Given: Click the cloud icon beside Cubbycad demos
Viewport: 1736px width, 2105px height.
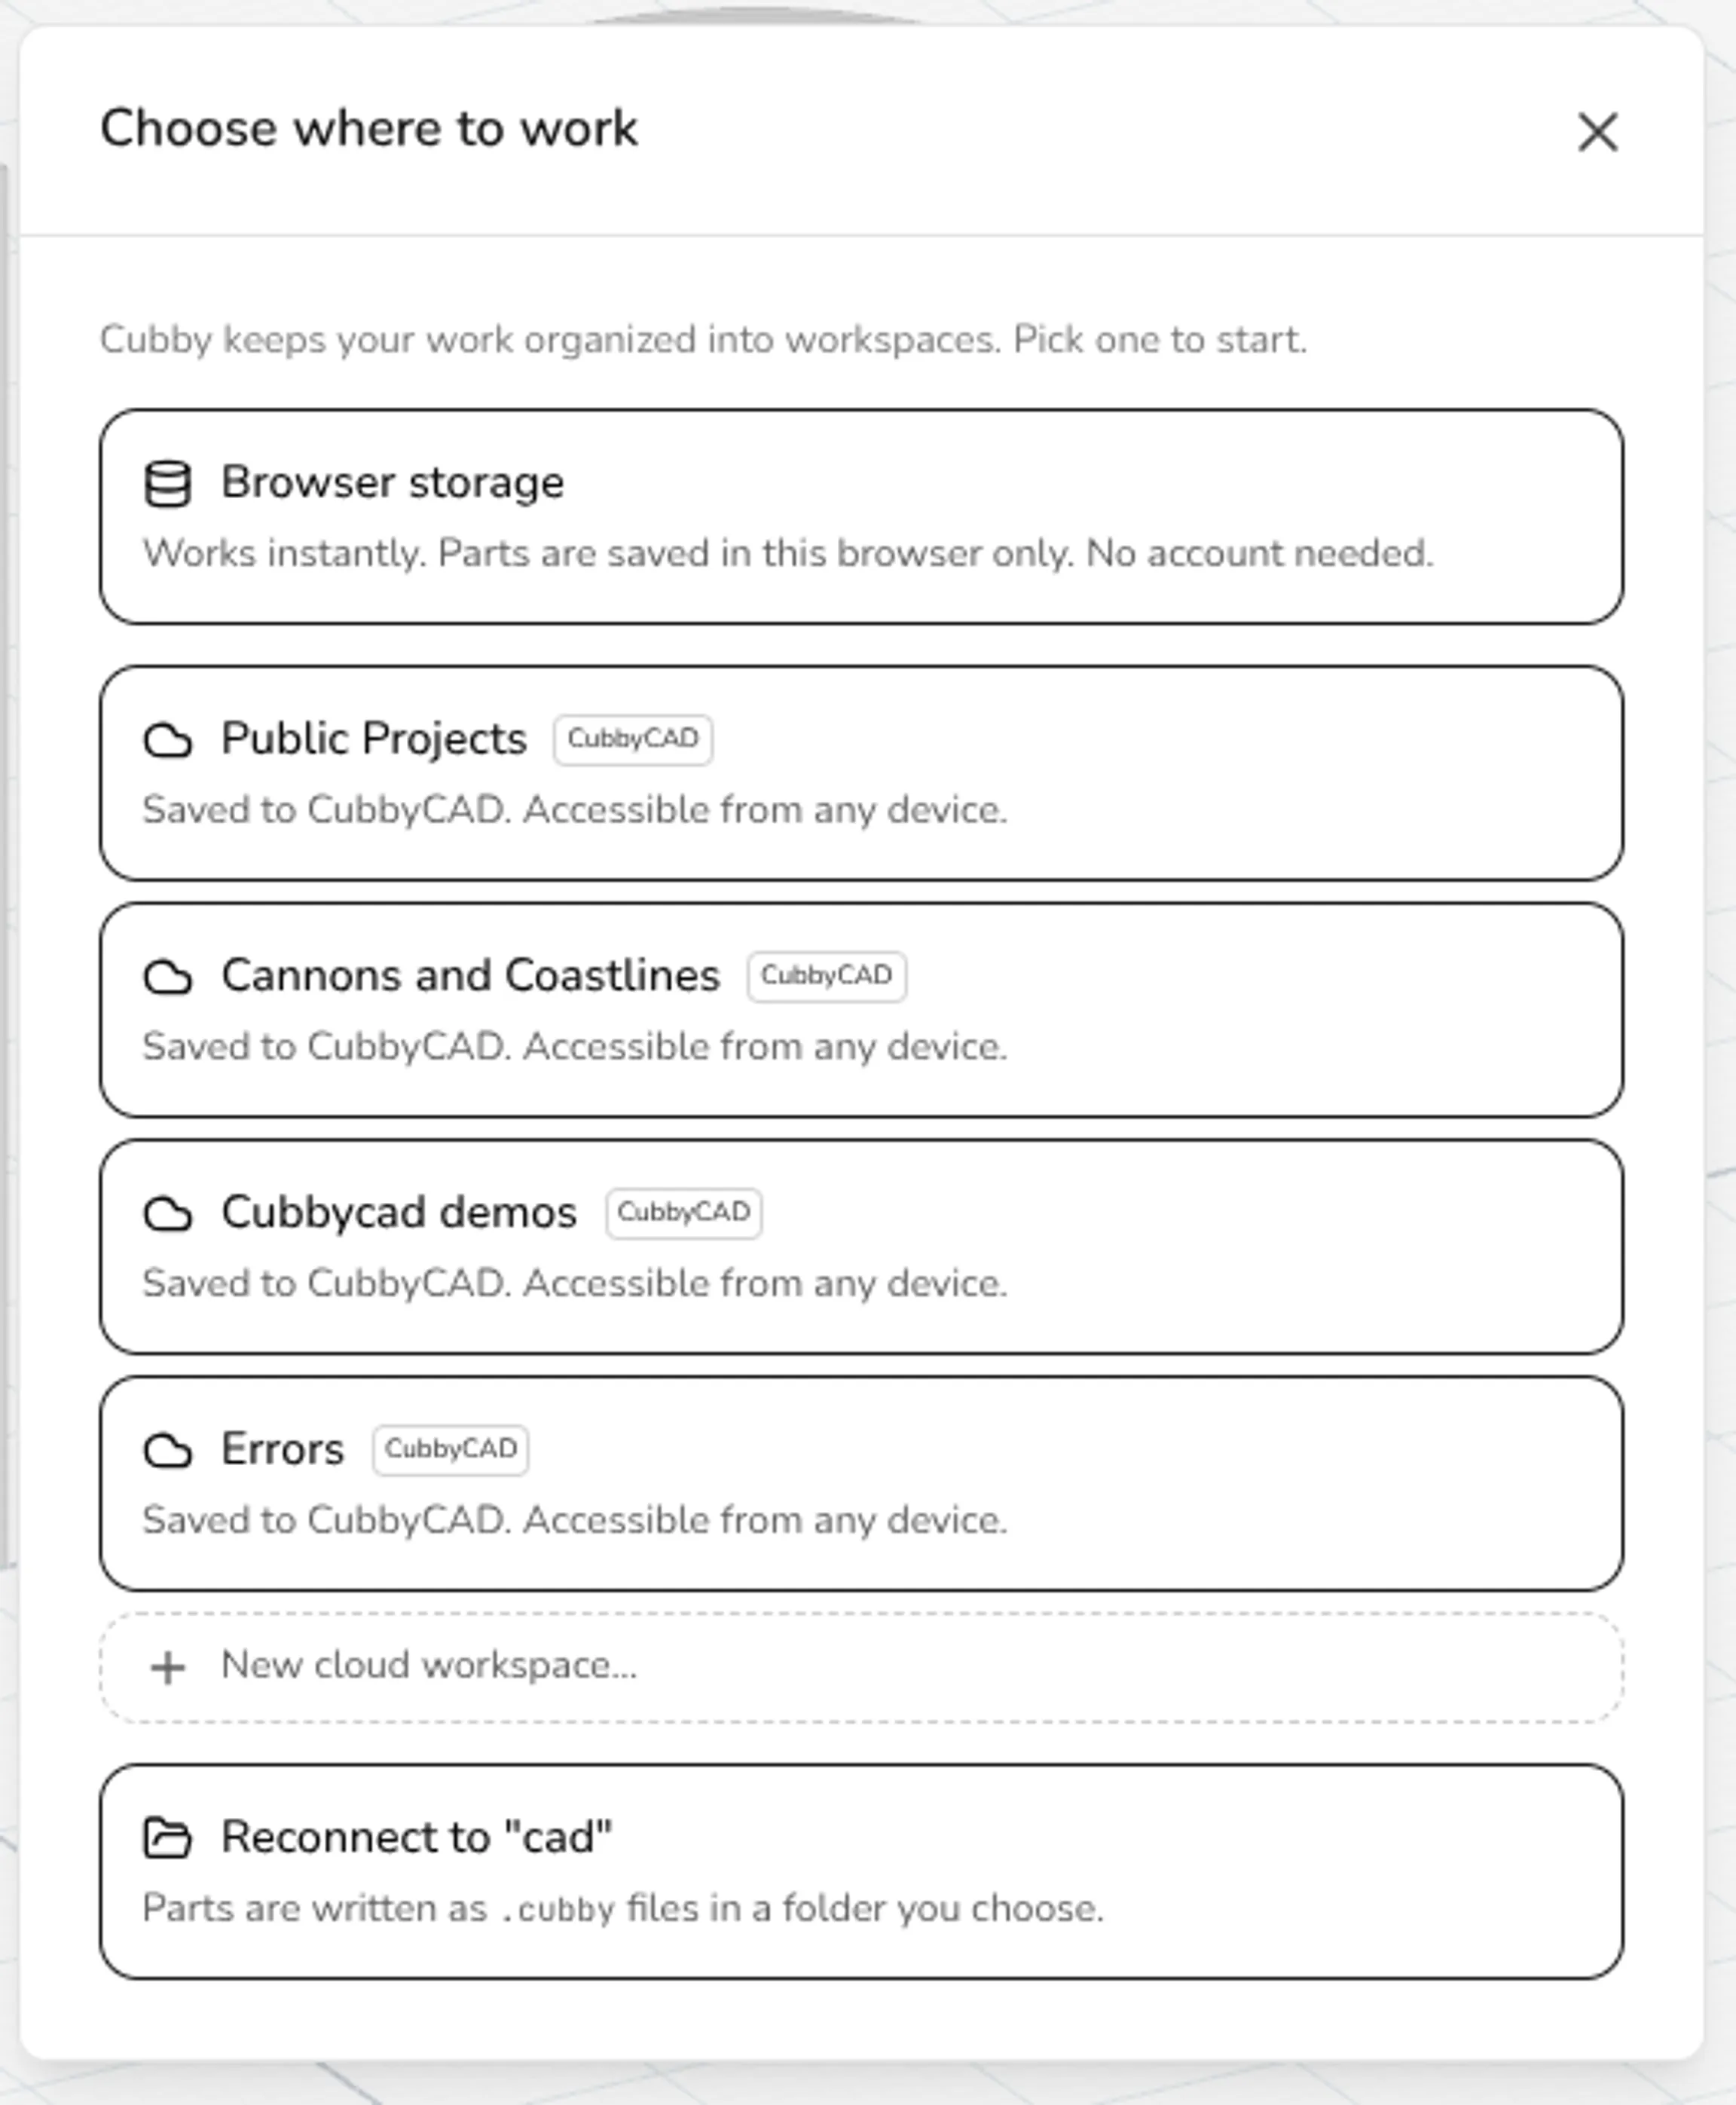Looking at the screenshot, I should tap(168, 1213).
